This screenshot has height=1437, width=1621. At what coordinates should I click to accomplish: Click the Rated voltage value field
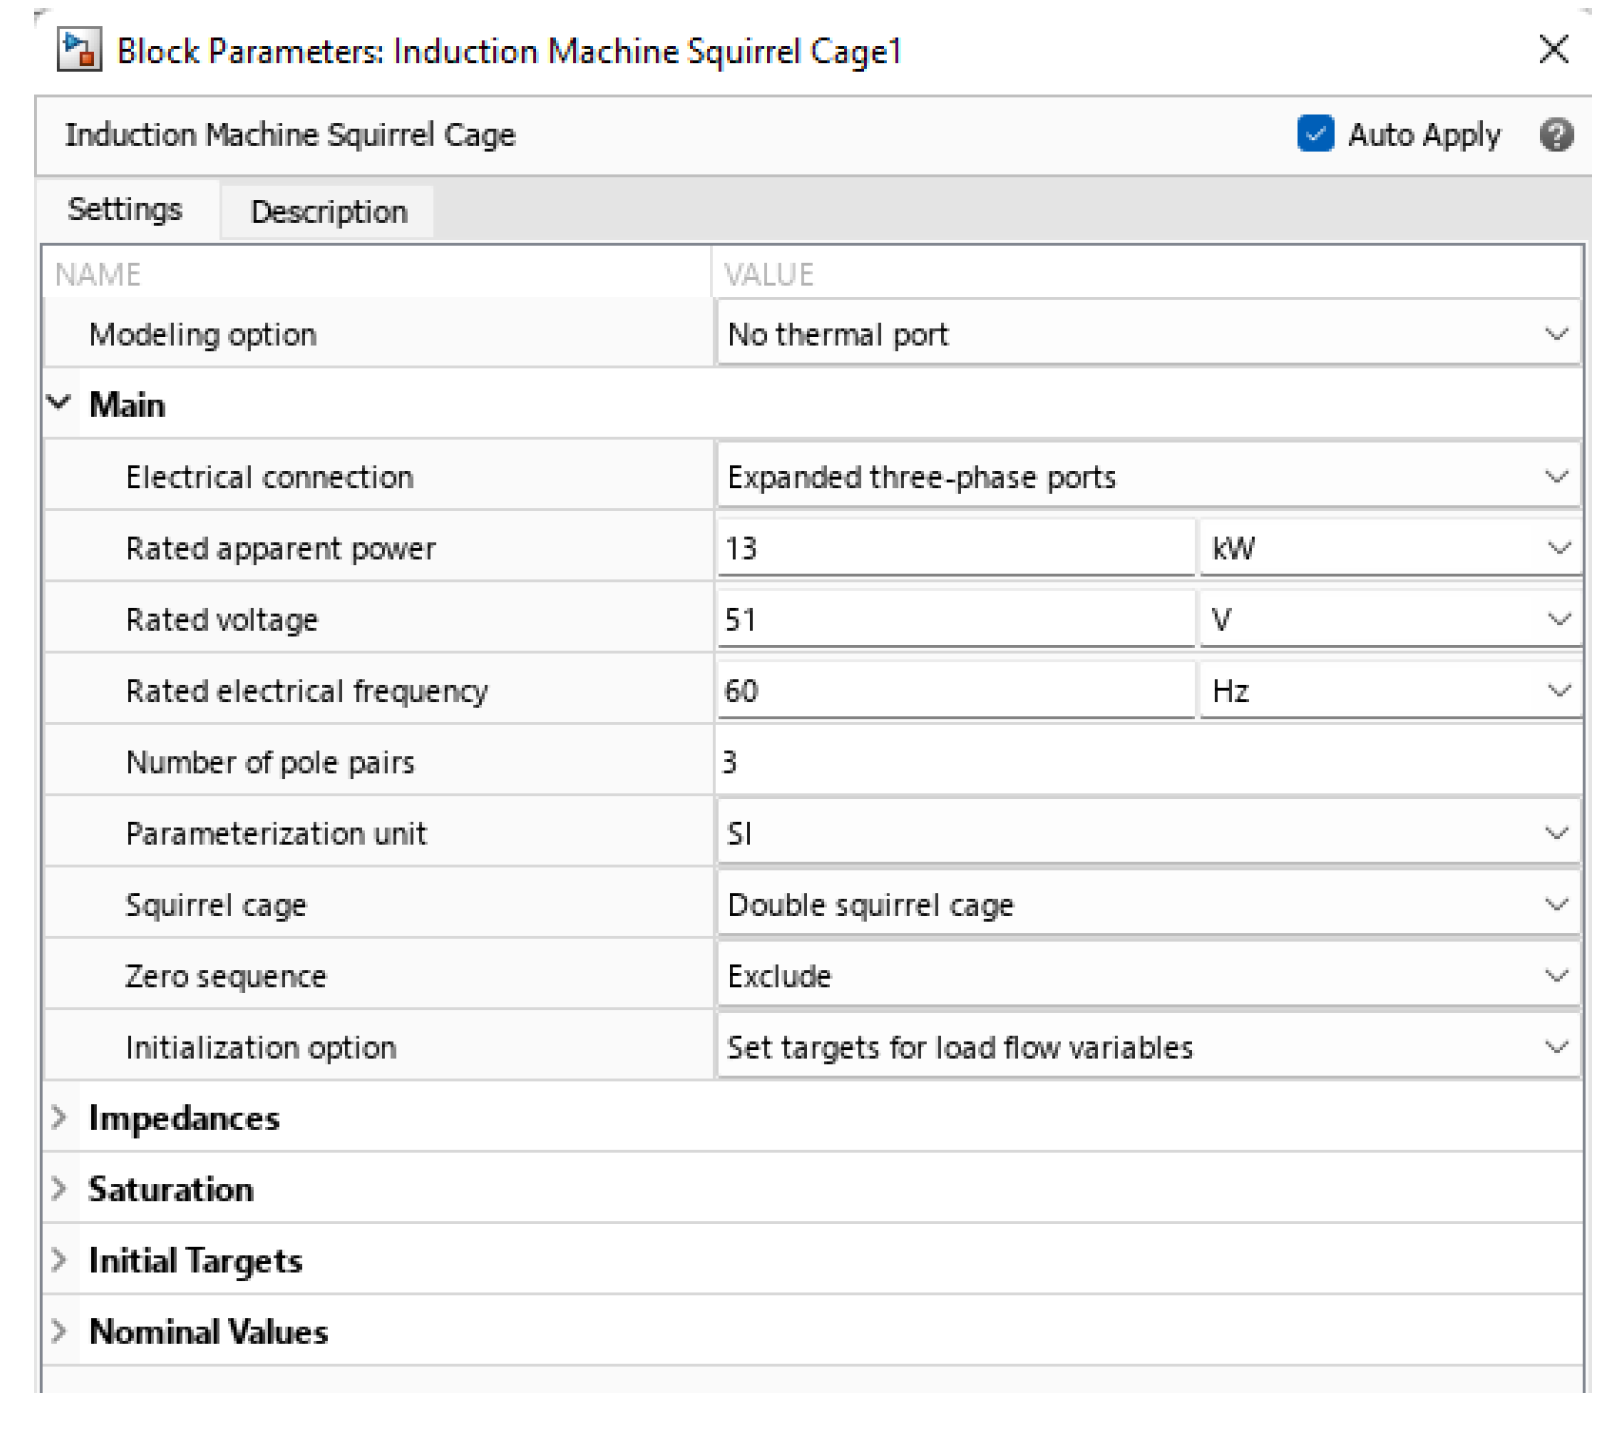coord(954,620)
